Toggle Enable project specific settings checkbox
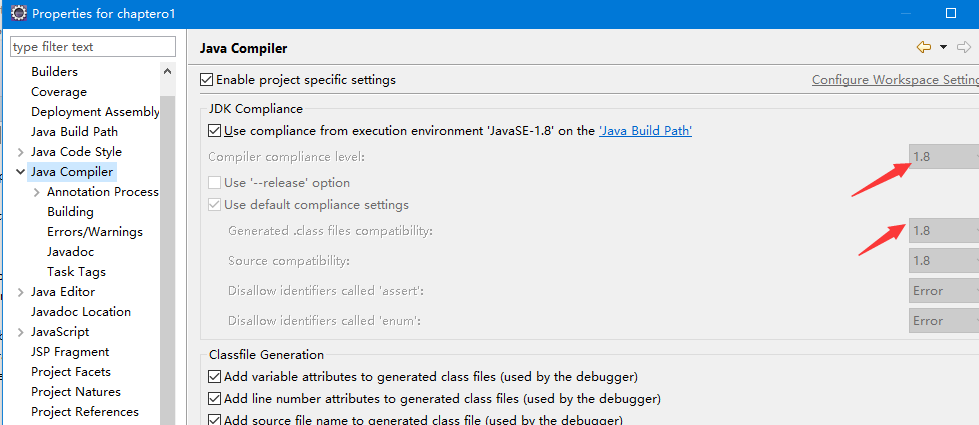Image resolution: width=979 pixels, height=425 pixels. [207, 80]
